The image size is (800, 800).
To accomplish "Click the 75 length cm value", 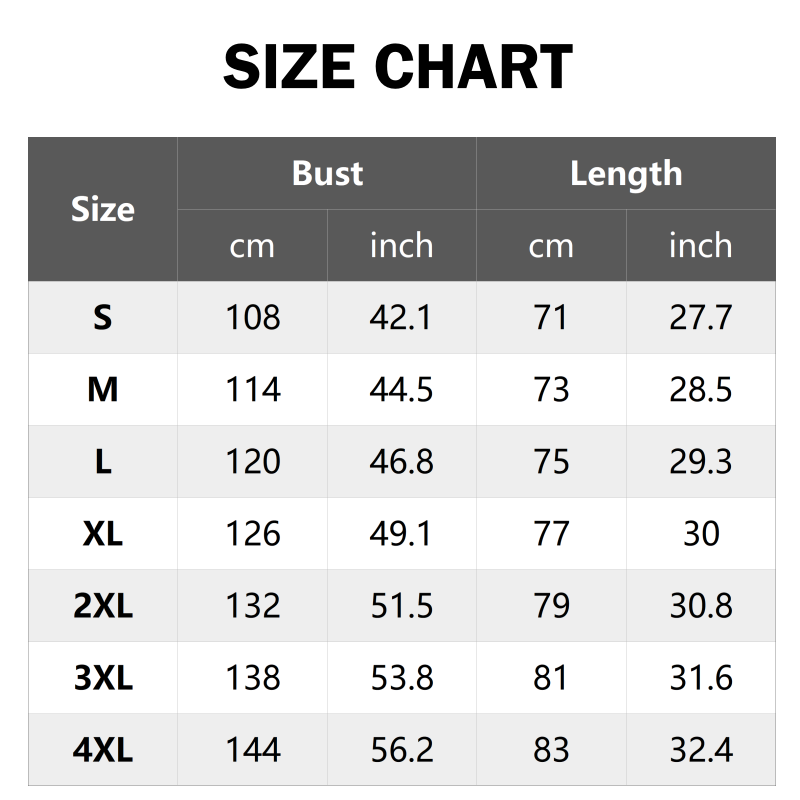I will click(x=551, y=461).
